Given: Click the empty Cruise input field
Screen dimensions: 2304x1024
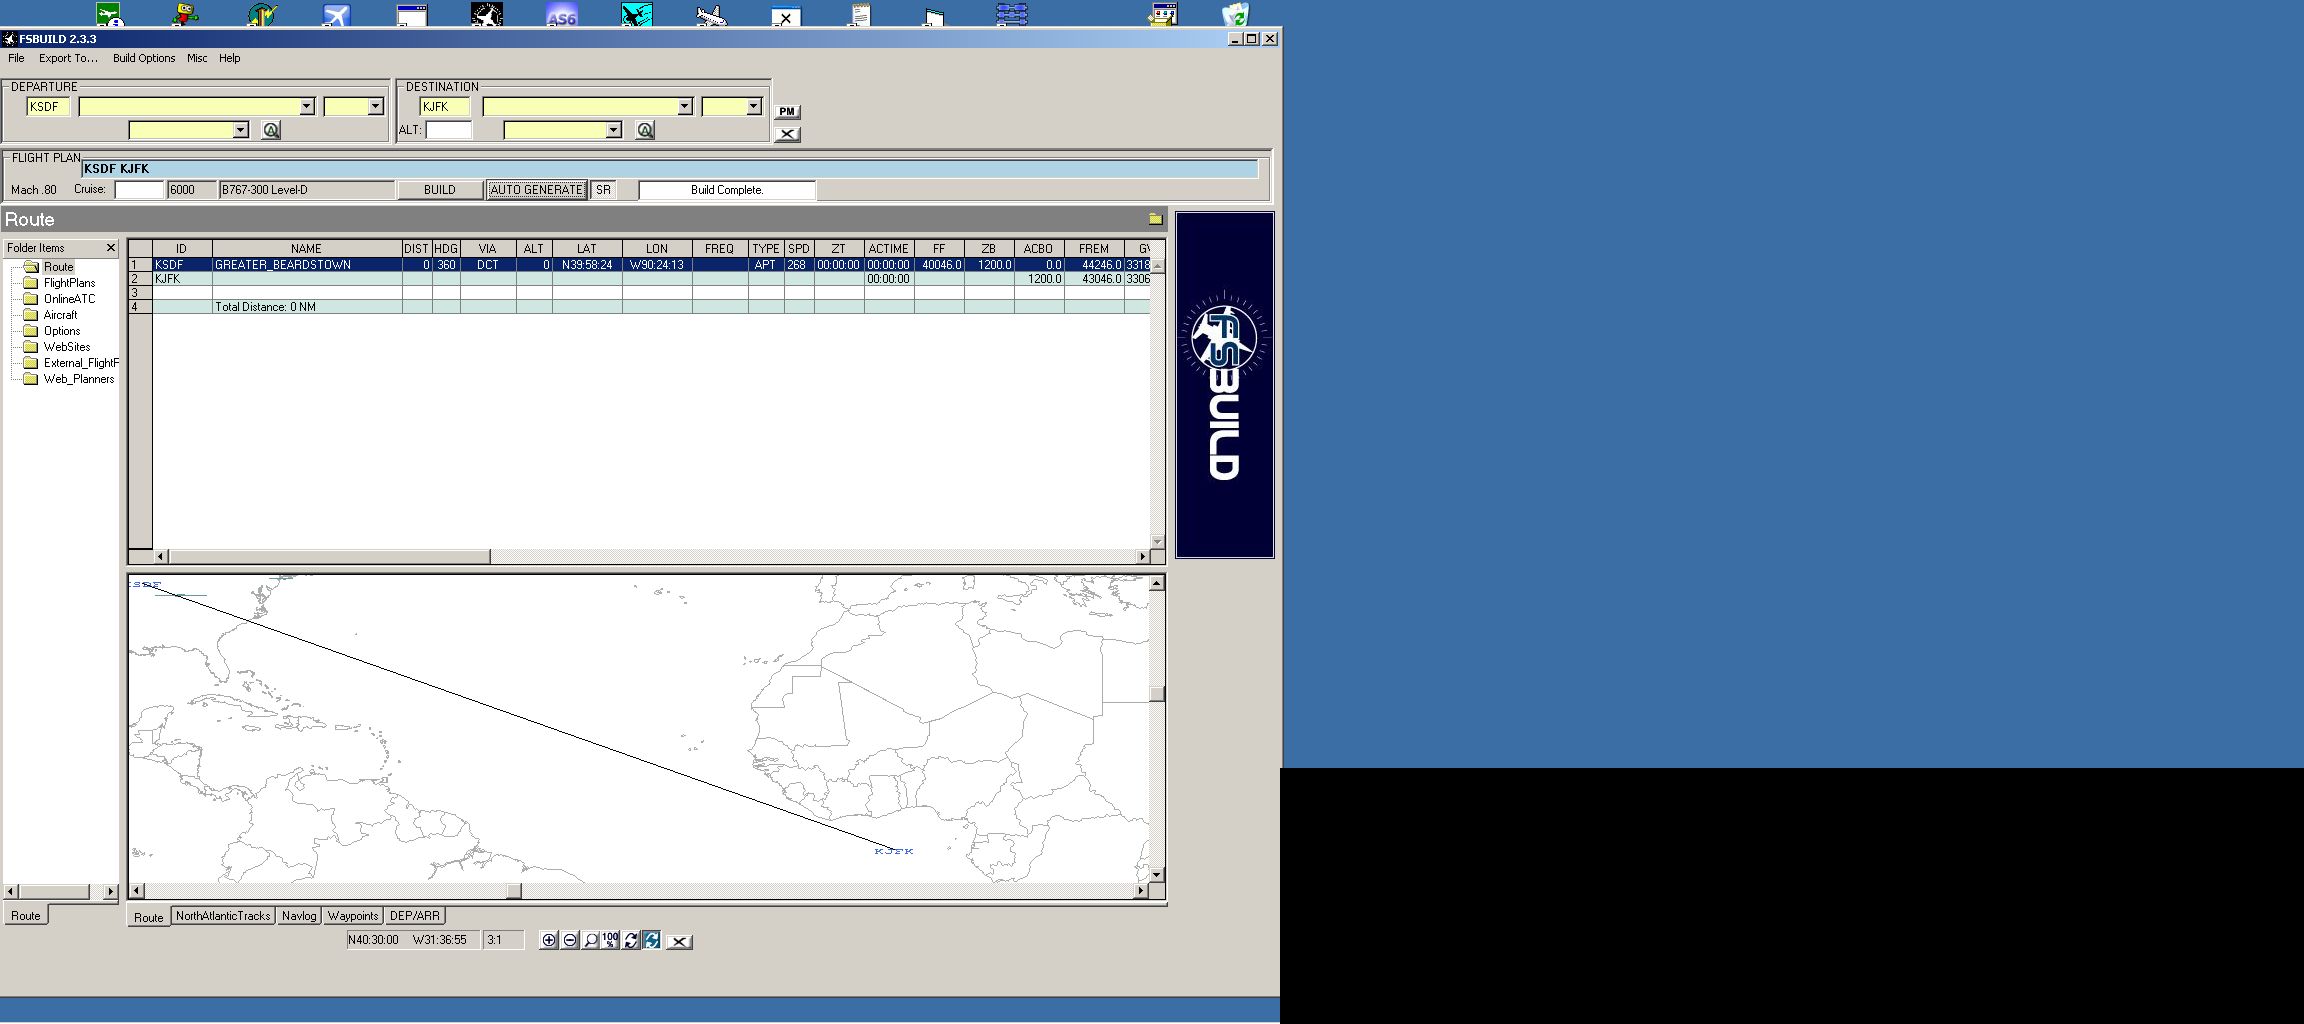Looking at the screenshot, I should point(139,190).
